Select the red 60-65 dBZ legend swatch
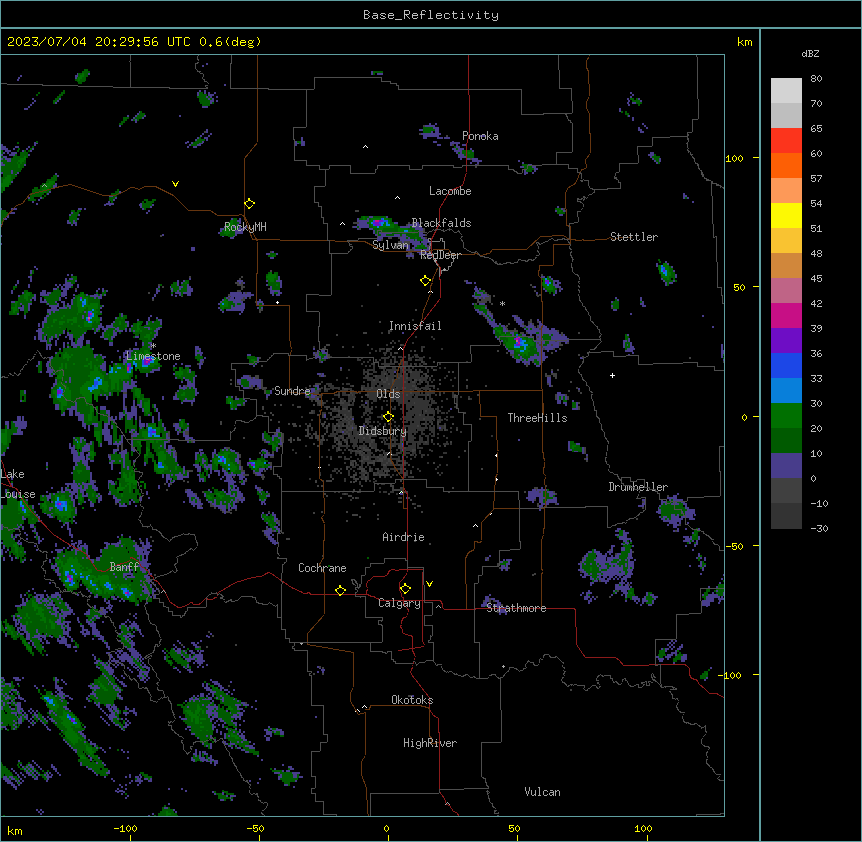 [786, 141]
